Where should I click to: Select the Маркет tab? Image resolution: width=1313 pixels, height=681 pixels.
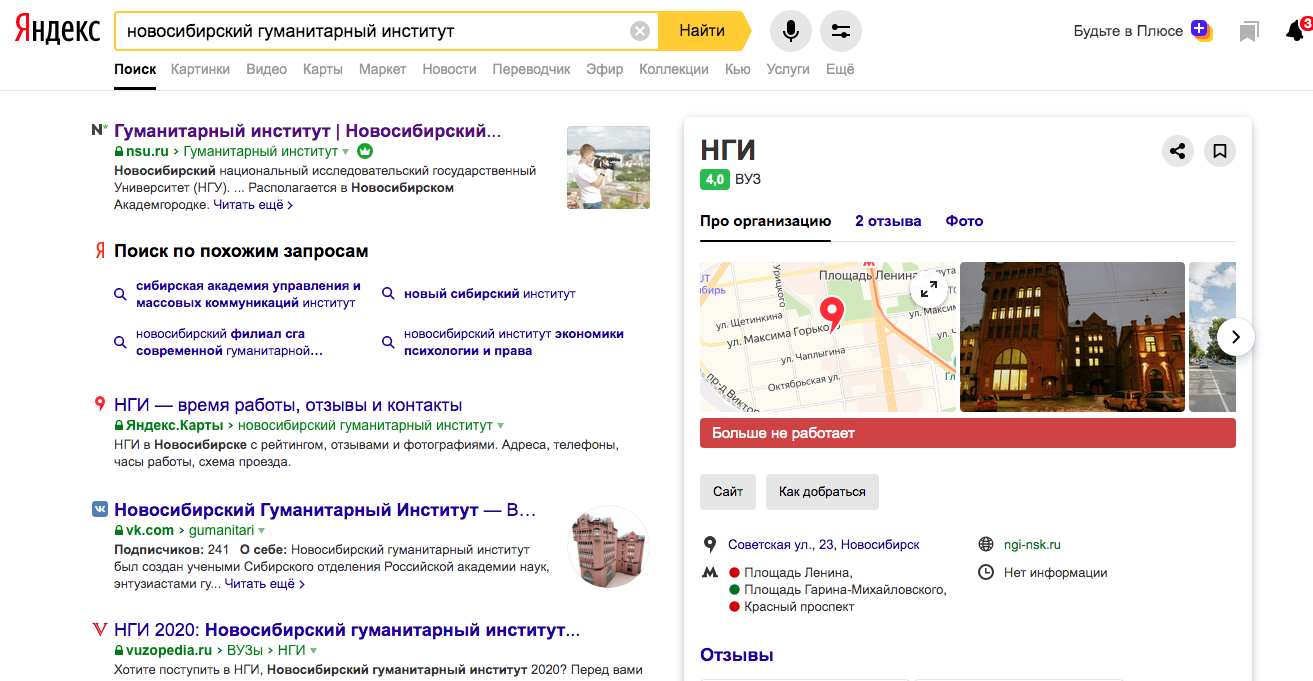[382, 69]
